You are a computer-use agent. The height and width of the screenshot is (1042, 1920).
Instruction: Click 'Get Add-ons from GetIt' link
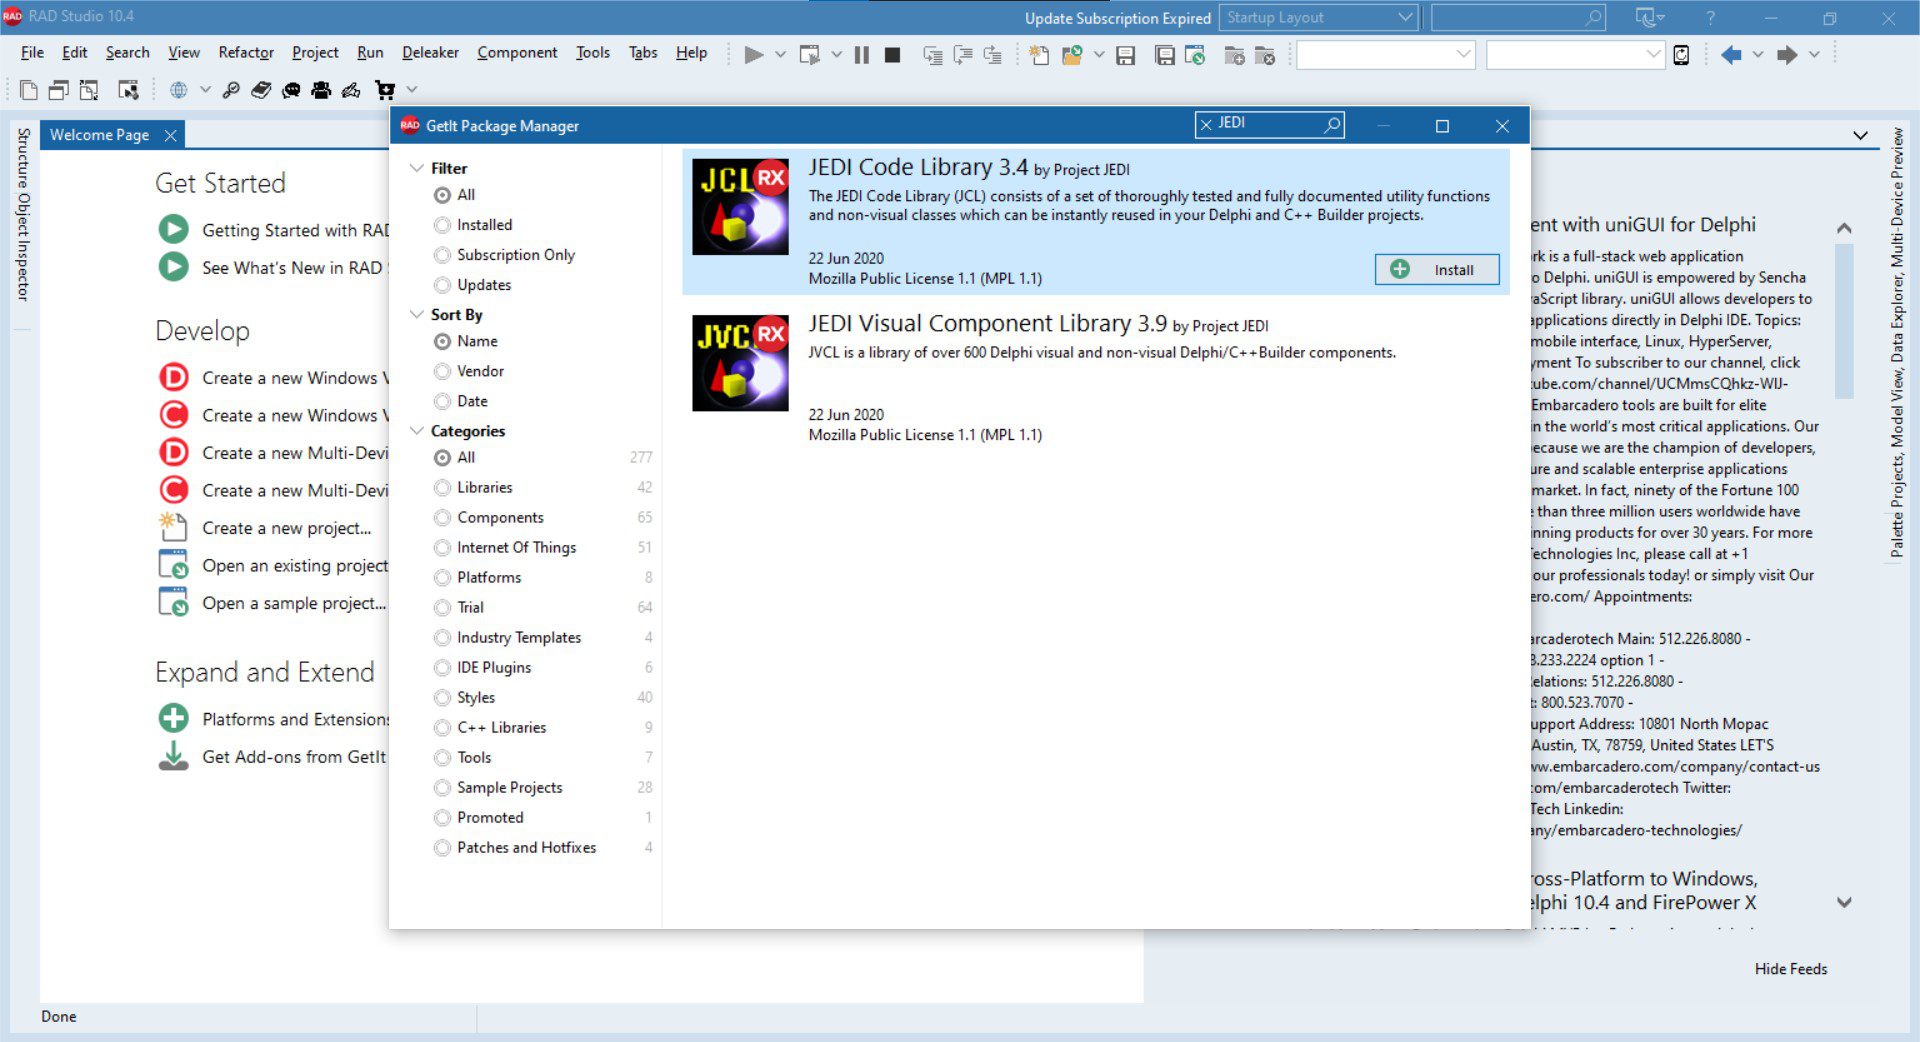pyautogui.click(x=294, y=757)
